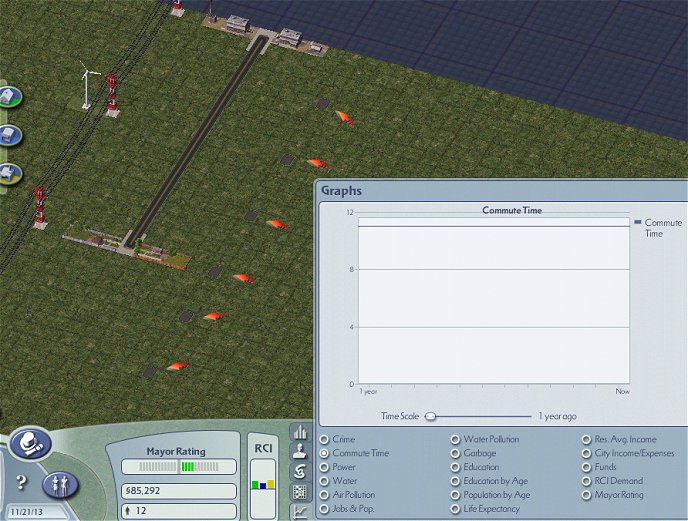
Task: Click the road connecting the two building lots
Action: pyautogui.click(x=195, y=141)
